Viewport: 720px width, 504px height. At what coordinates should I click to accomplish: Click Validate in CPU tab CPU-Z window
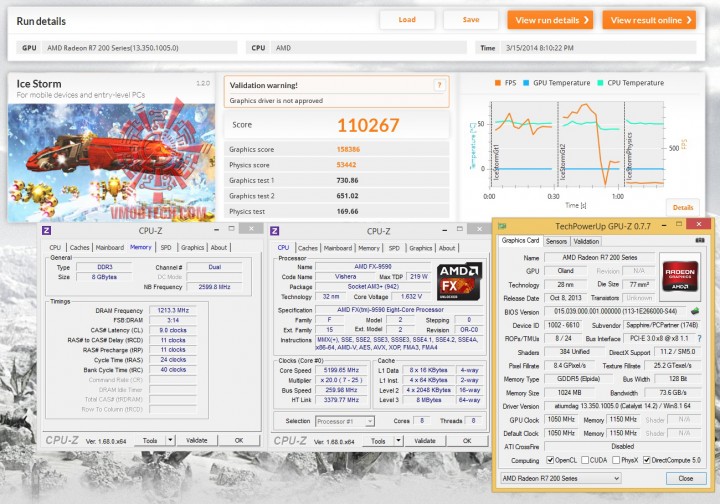(x=425, y=441)
